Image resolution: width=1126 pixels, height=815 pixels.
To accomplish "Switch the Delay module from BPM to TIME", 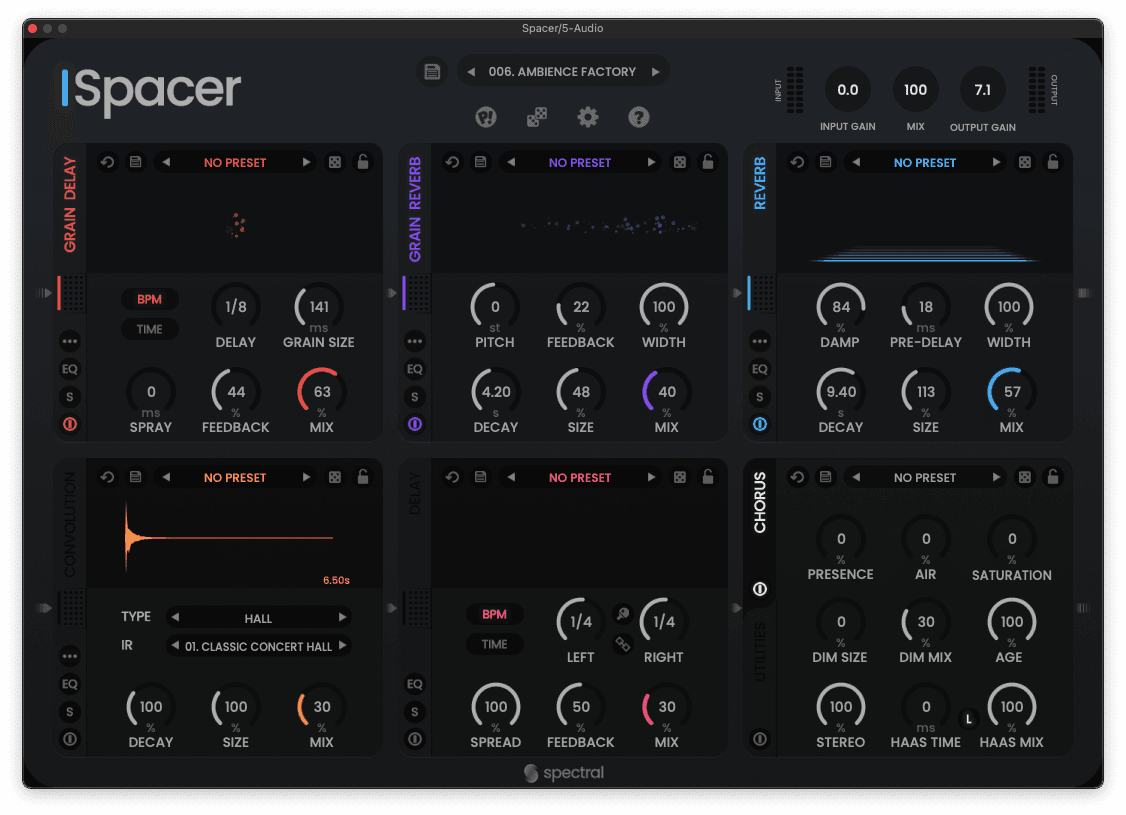I will [x=495, y=644].
